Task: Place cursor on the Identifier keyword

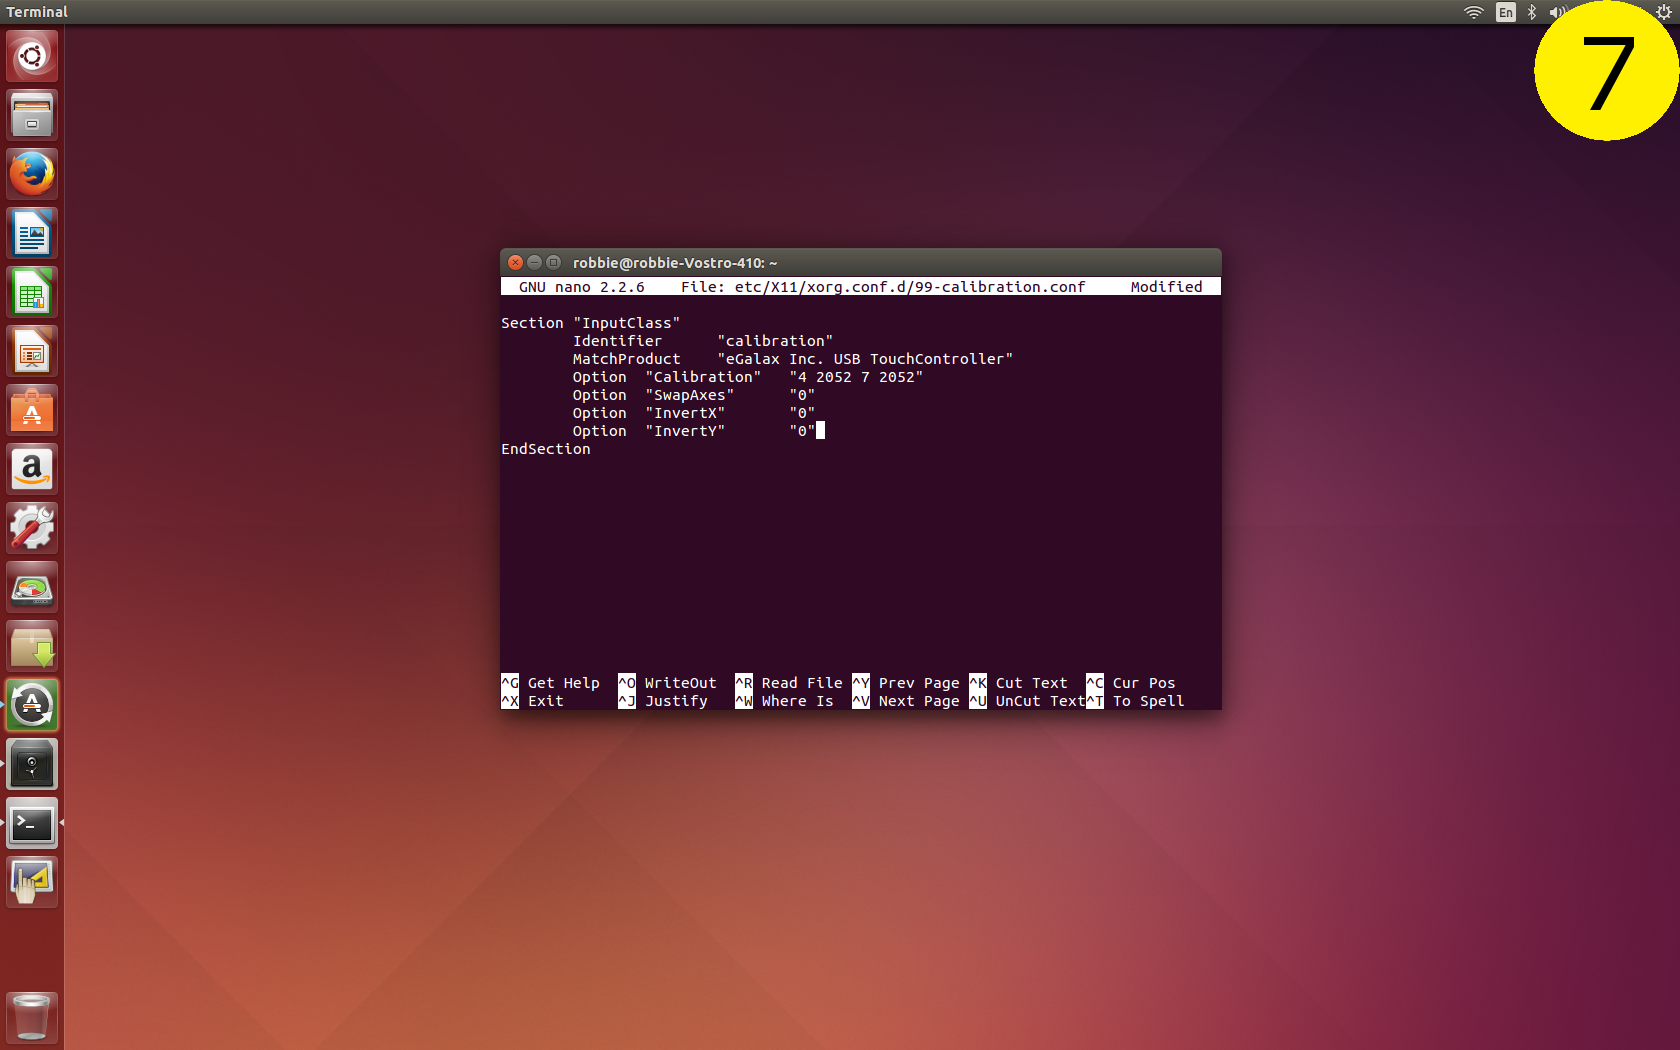Action: coord(617,341)
